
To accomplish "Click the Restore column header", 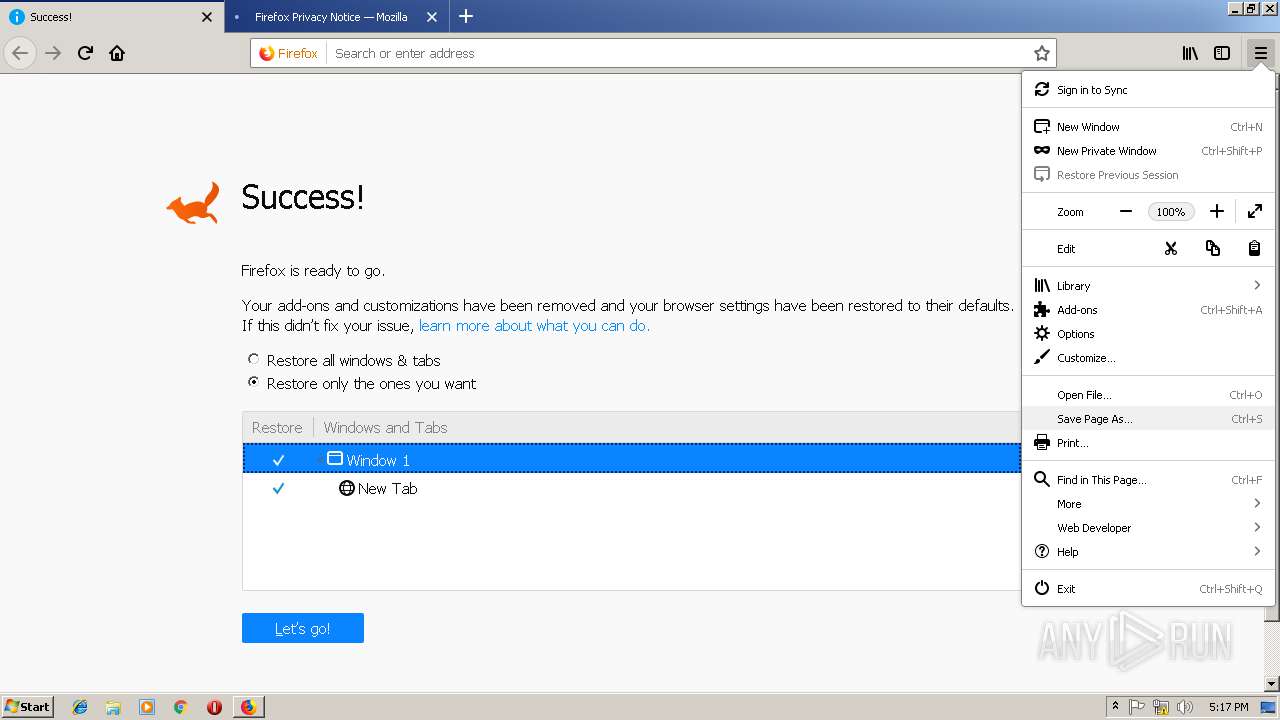I will [x=277, y=427].
